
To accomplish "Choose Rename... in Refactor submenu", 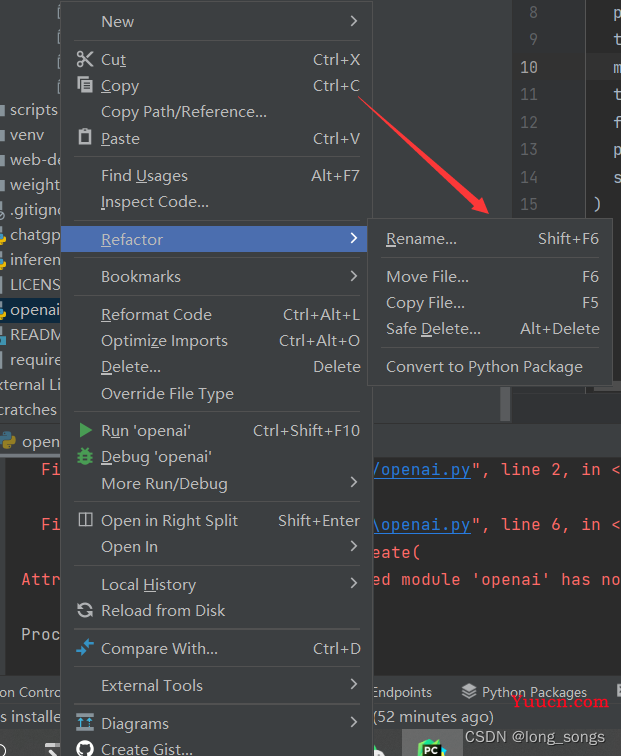I will (491, 239).
